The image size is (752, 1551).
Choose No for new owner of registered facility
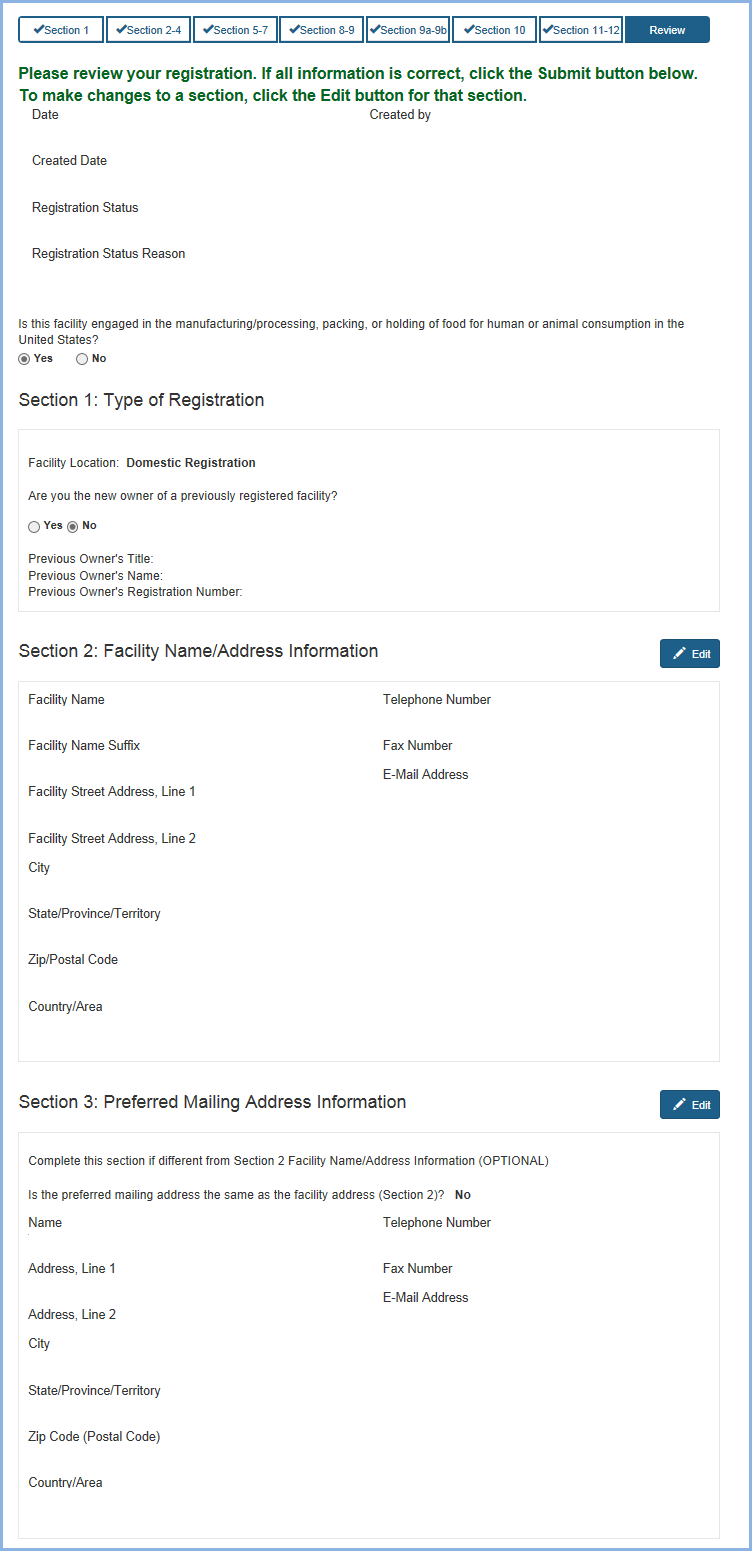coord(72,526)
